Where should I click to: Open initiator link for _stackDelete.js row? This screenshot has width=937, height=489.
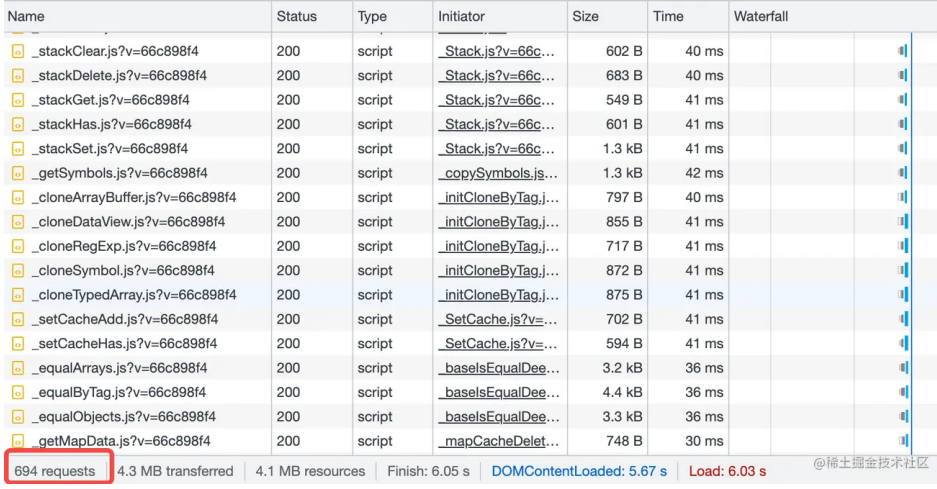coord(496,76)
